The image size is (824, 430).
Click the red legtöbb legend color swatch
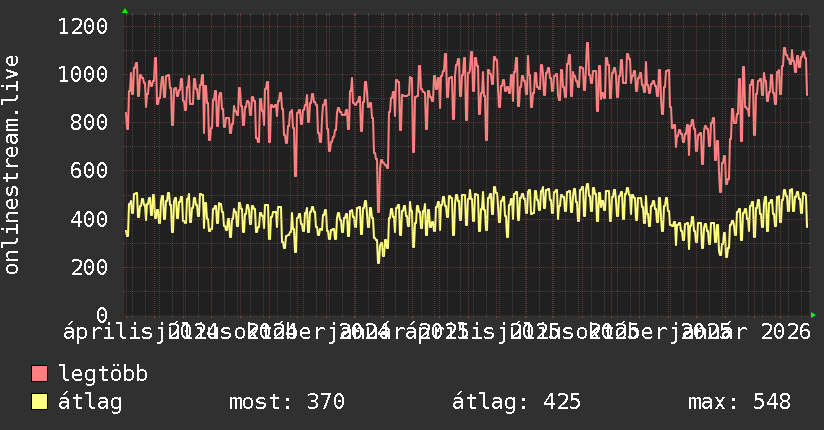coord(39,374)
